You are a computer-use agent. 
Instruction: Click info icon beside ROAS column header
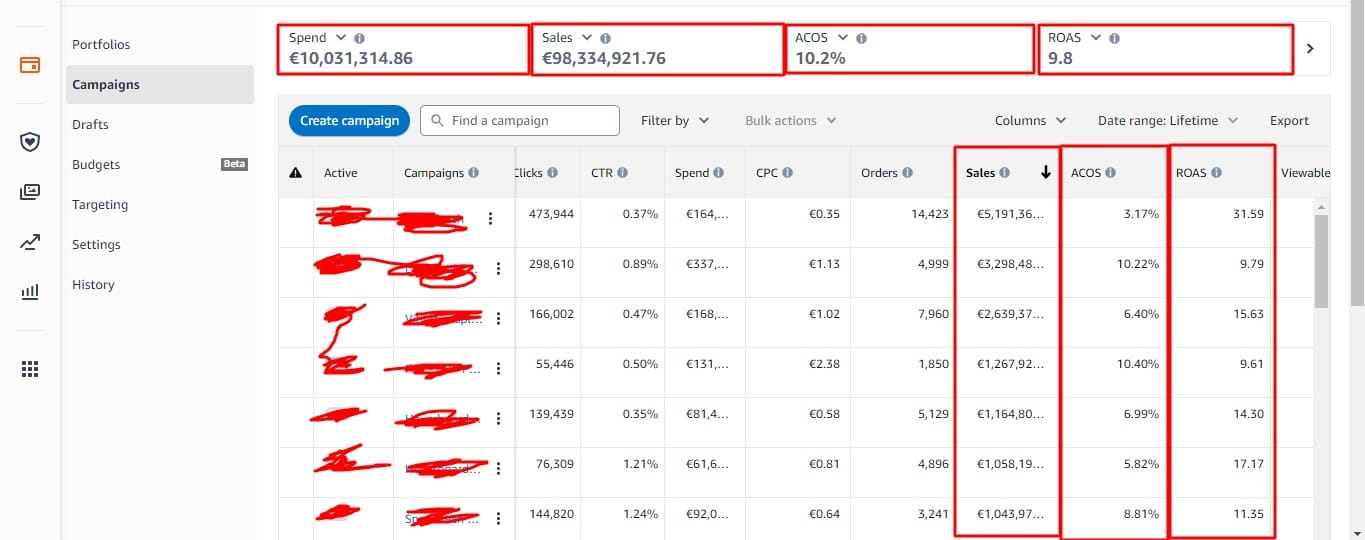pos(1216,173)
